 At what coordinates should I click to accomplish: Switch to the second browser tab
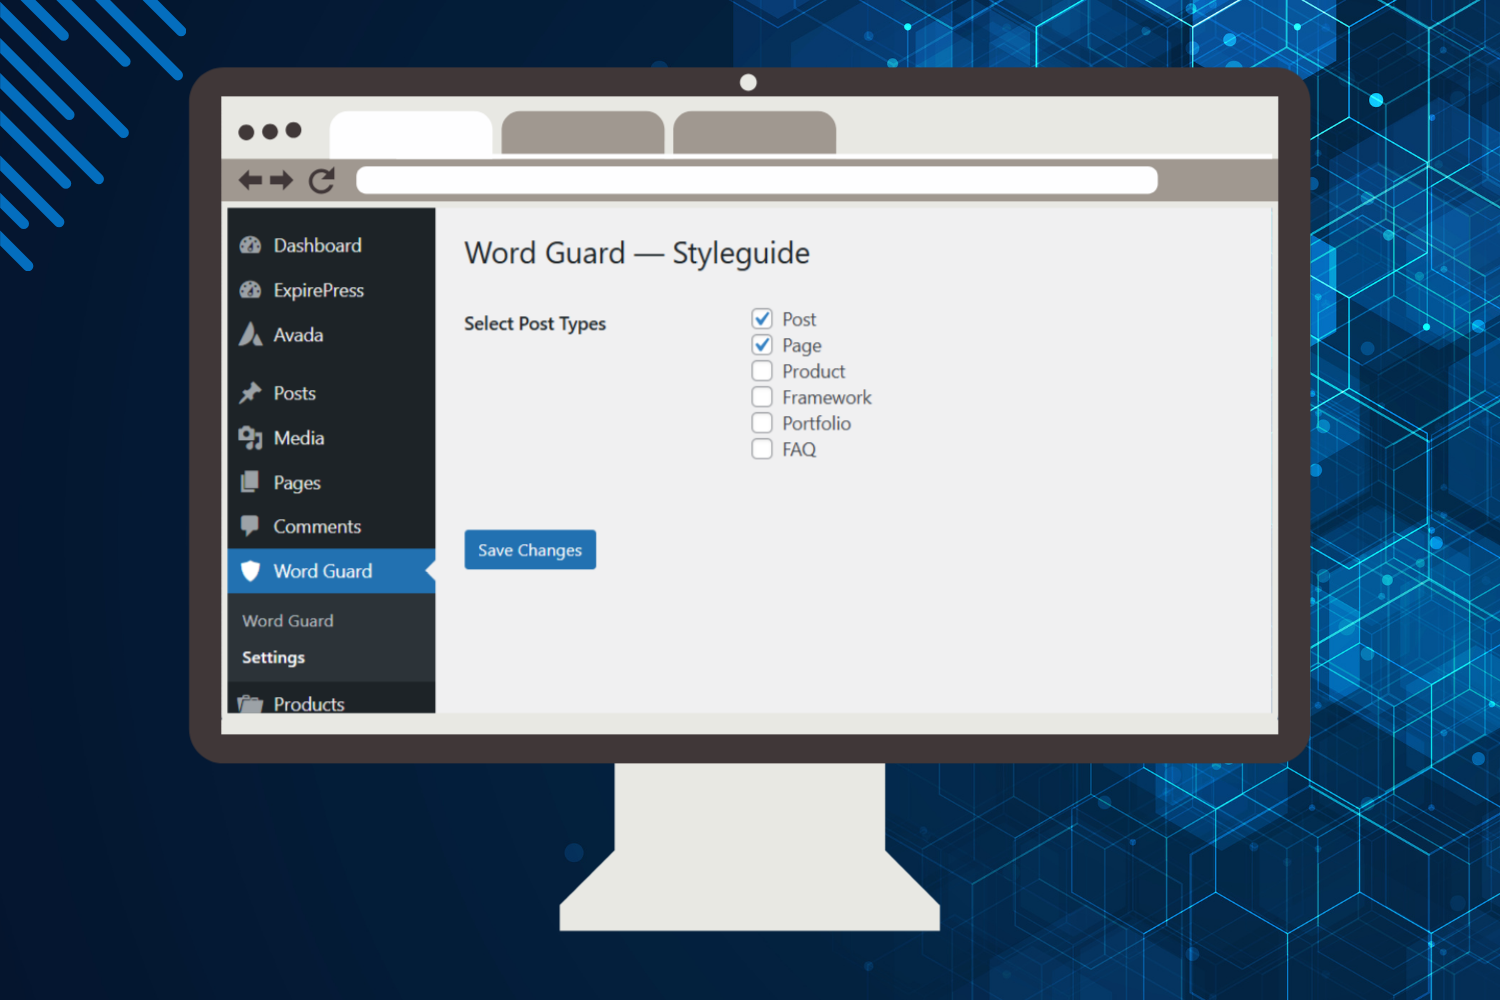coord(583,133)
